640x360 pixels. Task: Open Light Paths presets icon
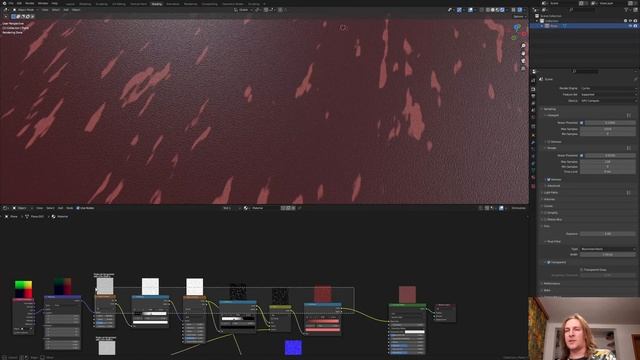(629, 193)
